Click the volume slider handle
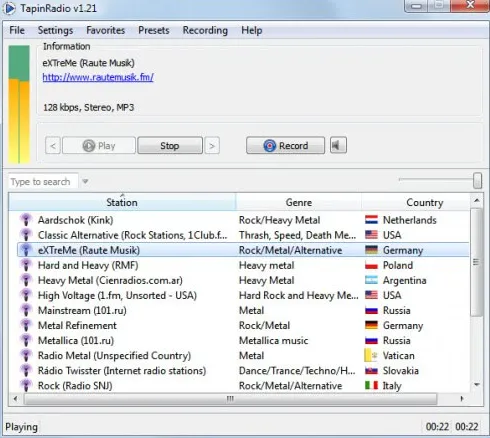The height and width of the screenshot is (438, 490). [477, 180]
